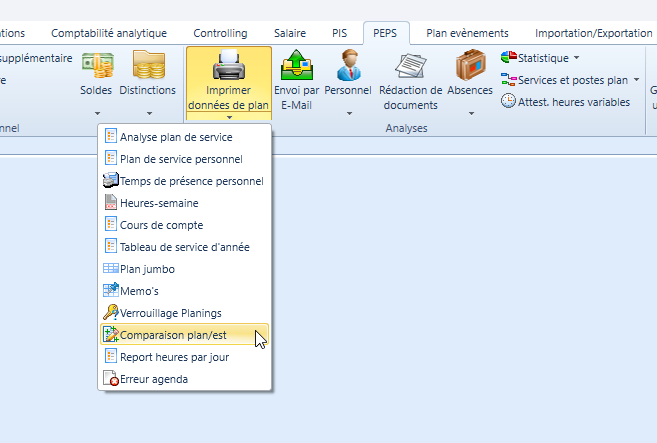
Task: Click the Attest. heures variables clock icon
Action: 509,101
